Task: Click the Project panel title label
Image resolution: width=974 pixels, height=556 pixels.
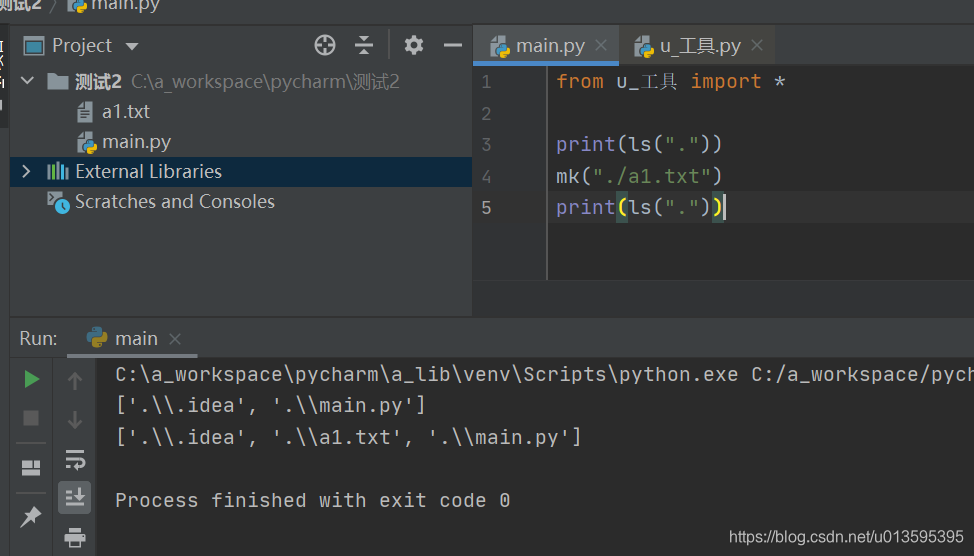Action: click(81, 45)
